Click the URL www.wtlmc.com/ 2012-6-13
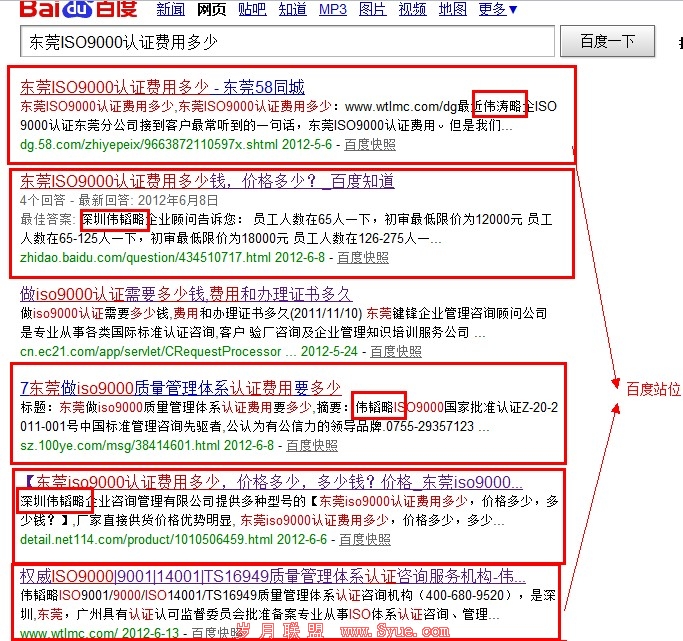 coord(99,633)
